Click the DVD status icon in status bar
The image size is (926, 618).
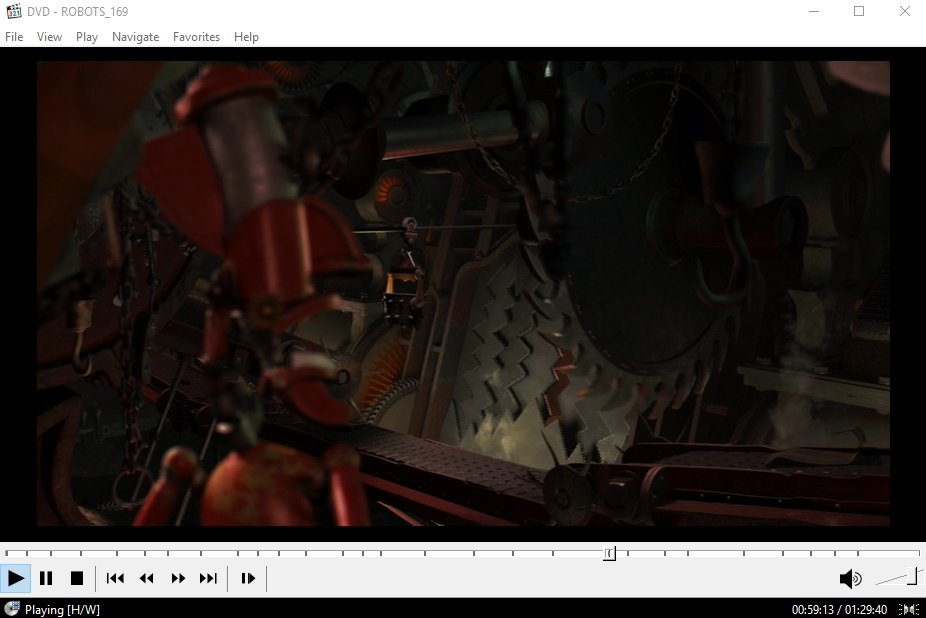click(12, 609)
